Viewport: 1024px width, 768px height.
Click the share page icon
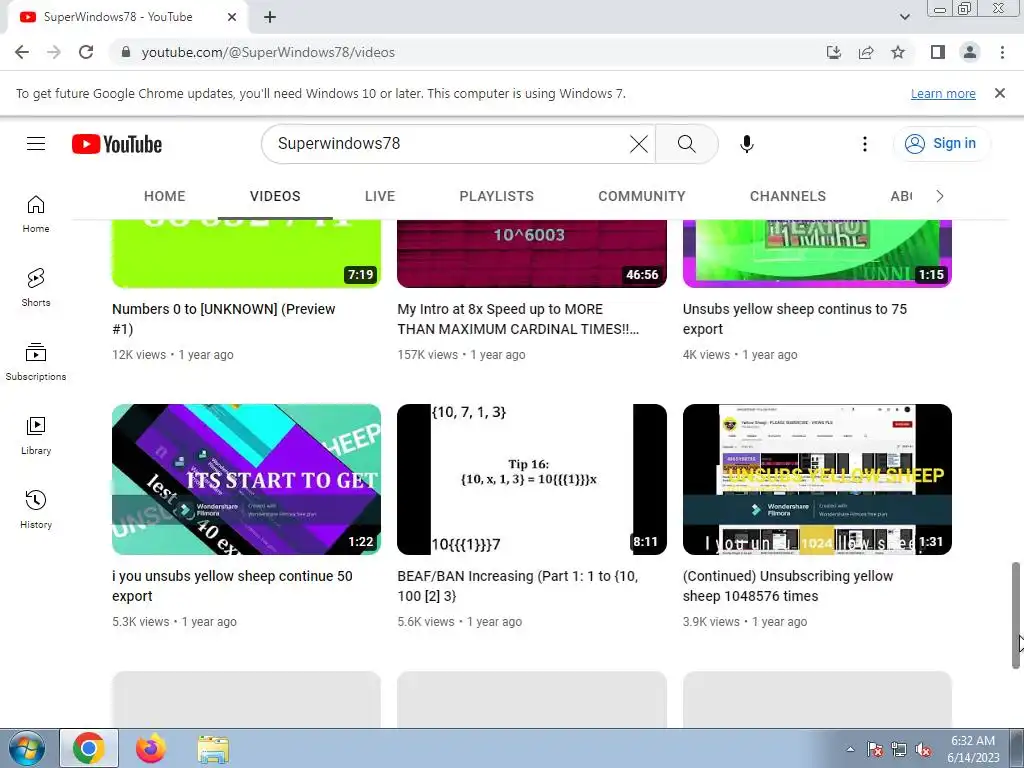point(866,52)
